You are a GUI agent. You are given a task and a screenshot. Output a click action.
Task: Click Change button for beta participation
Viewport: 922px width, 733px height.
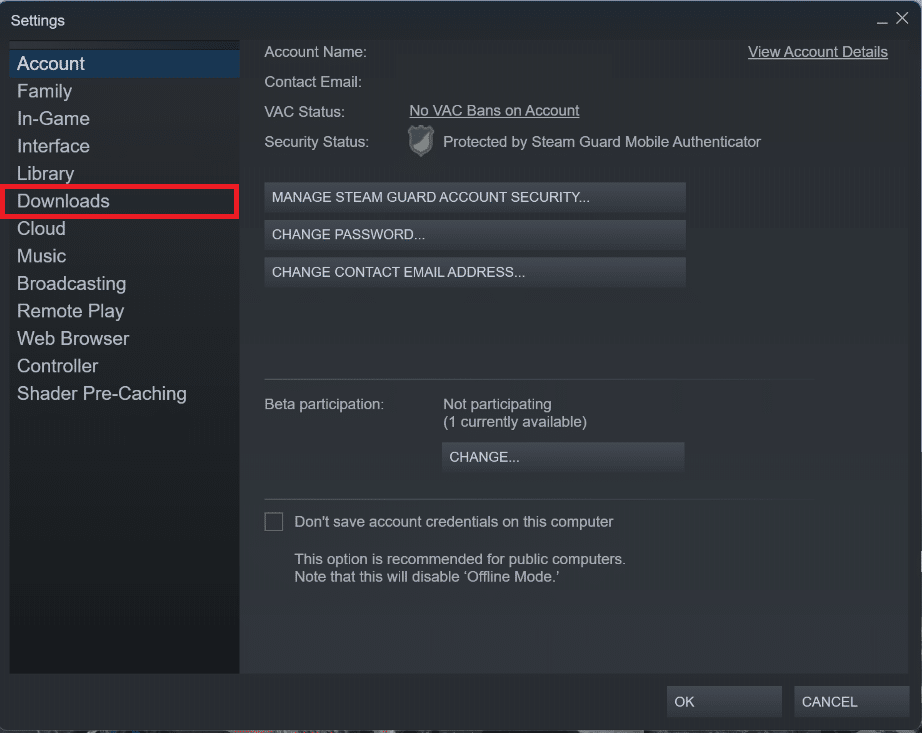pyautogui.click(x=563, y=457)
